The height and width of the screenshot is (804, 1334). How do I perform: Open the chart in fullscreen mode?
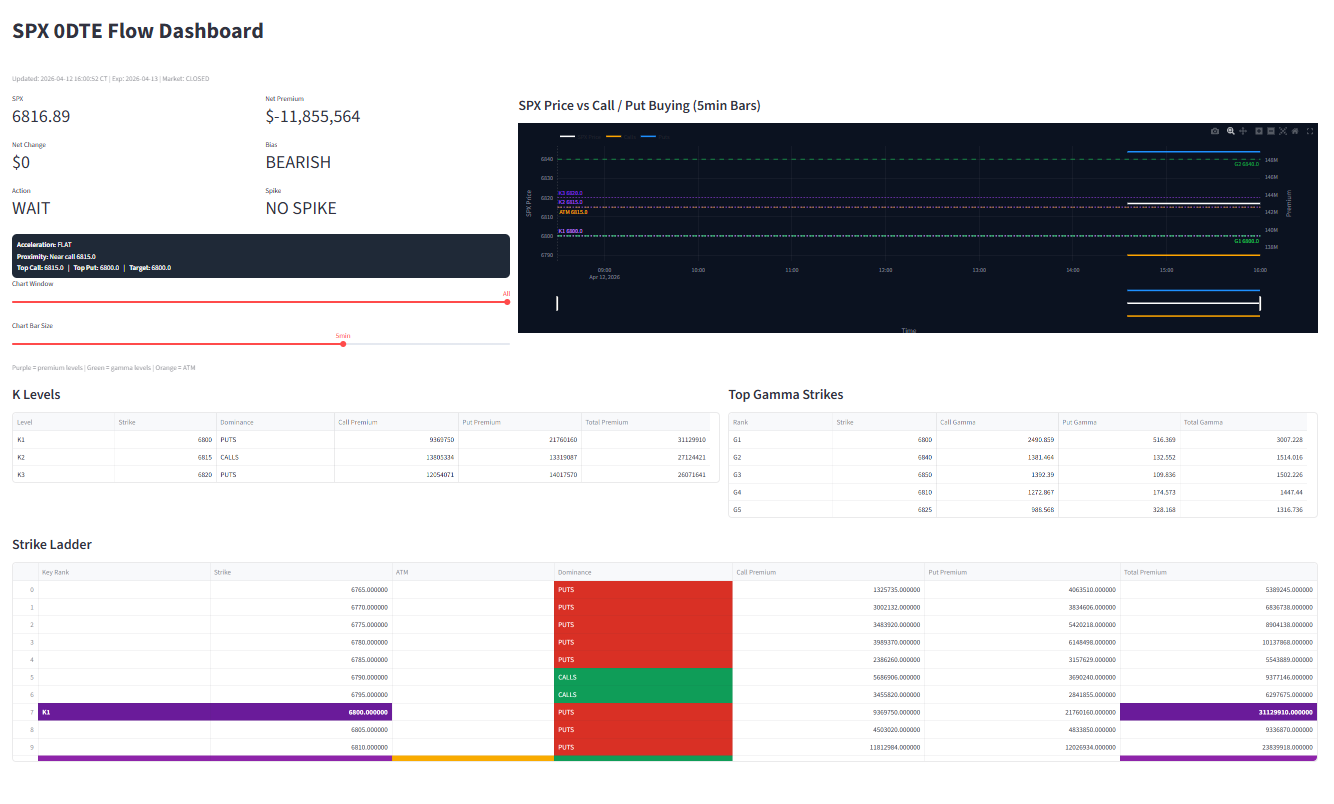(1310, 131)
